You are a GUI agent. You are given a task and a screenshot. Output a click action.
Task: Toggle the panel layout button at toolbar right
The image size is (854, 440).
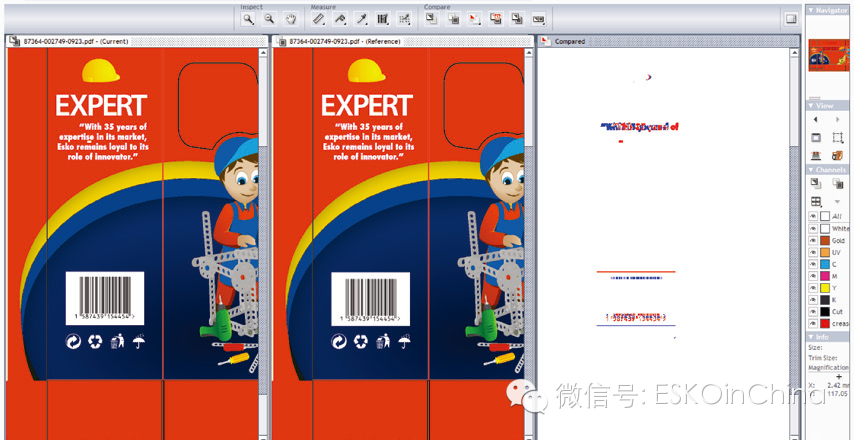(791, 19)
